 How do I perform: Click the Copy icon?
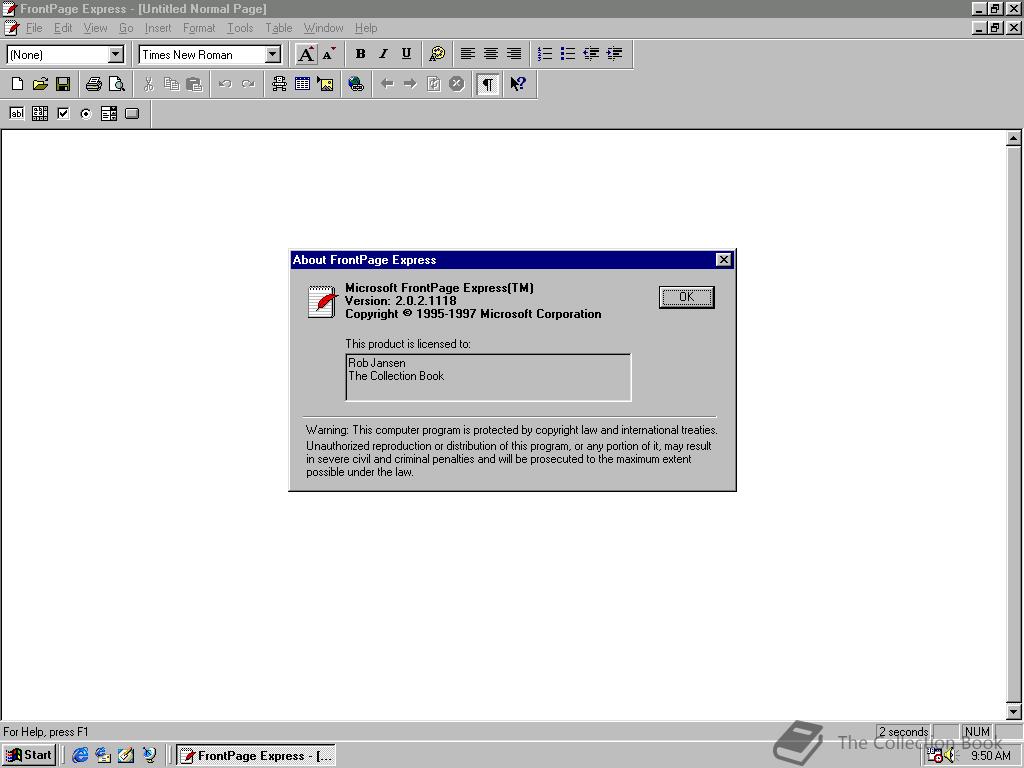(171, 84)
